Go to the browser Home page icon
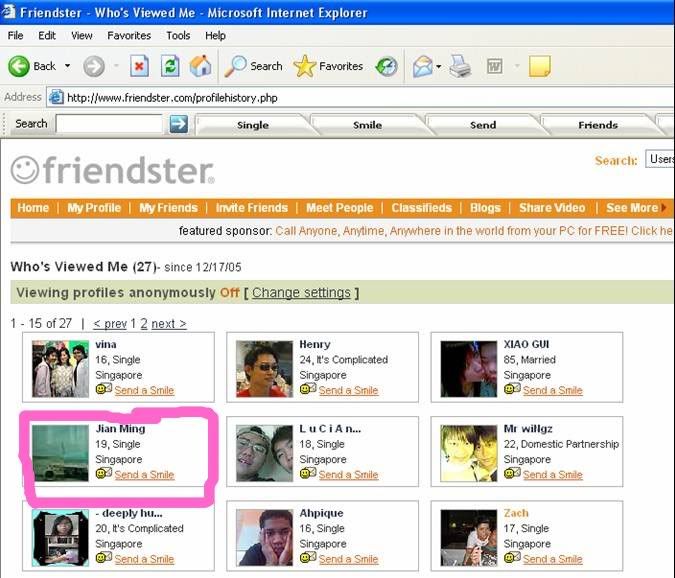The width and height of the screenshot is (675, 578). coord(201,66)
